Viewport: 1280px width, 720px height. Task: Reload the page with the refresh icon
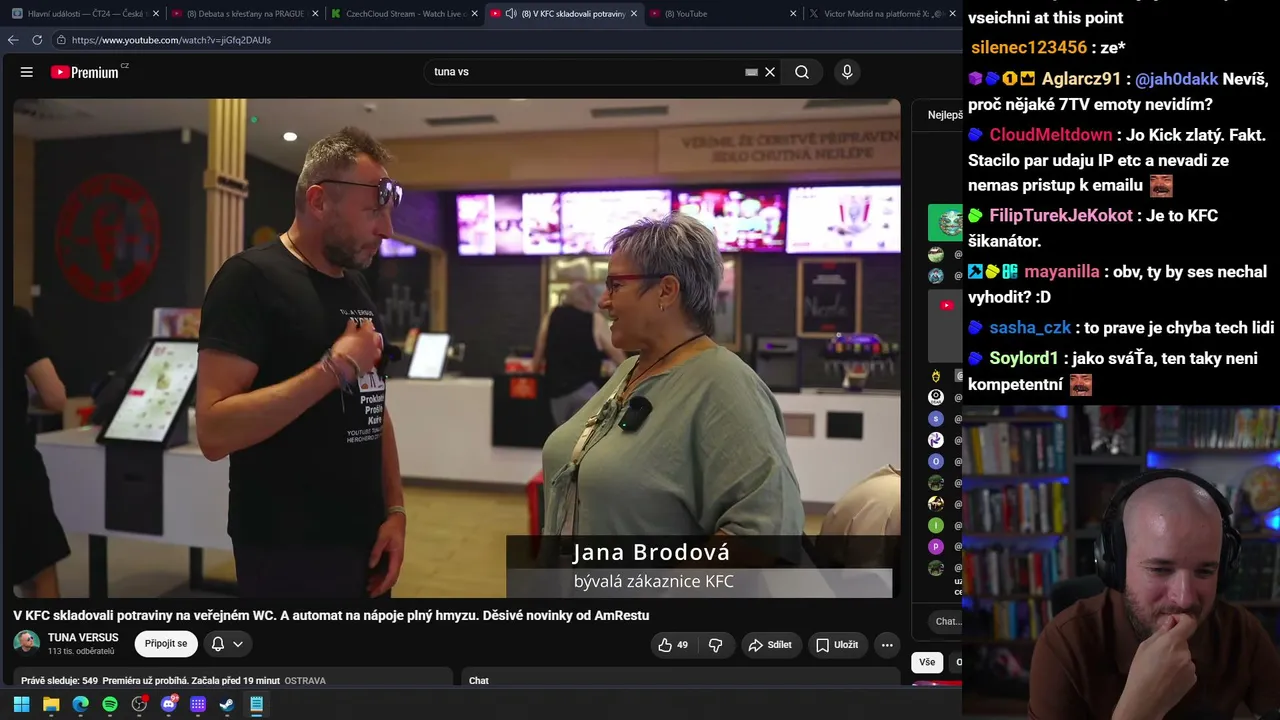tap(37, 40)
